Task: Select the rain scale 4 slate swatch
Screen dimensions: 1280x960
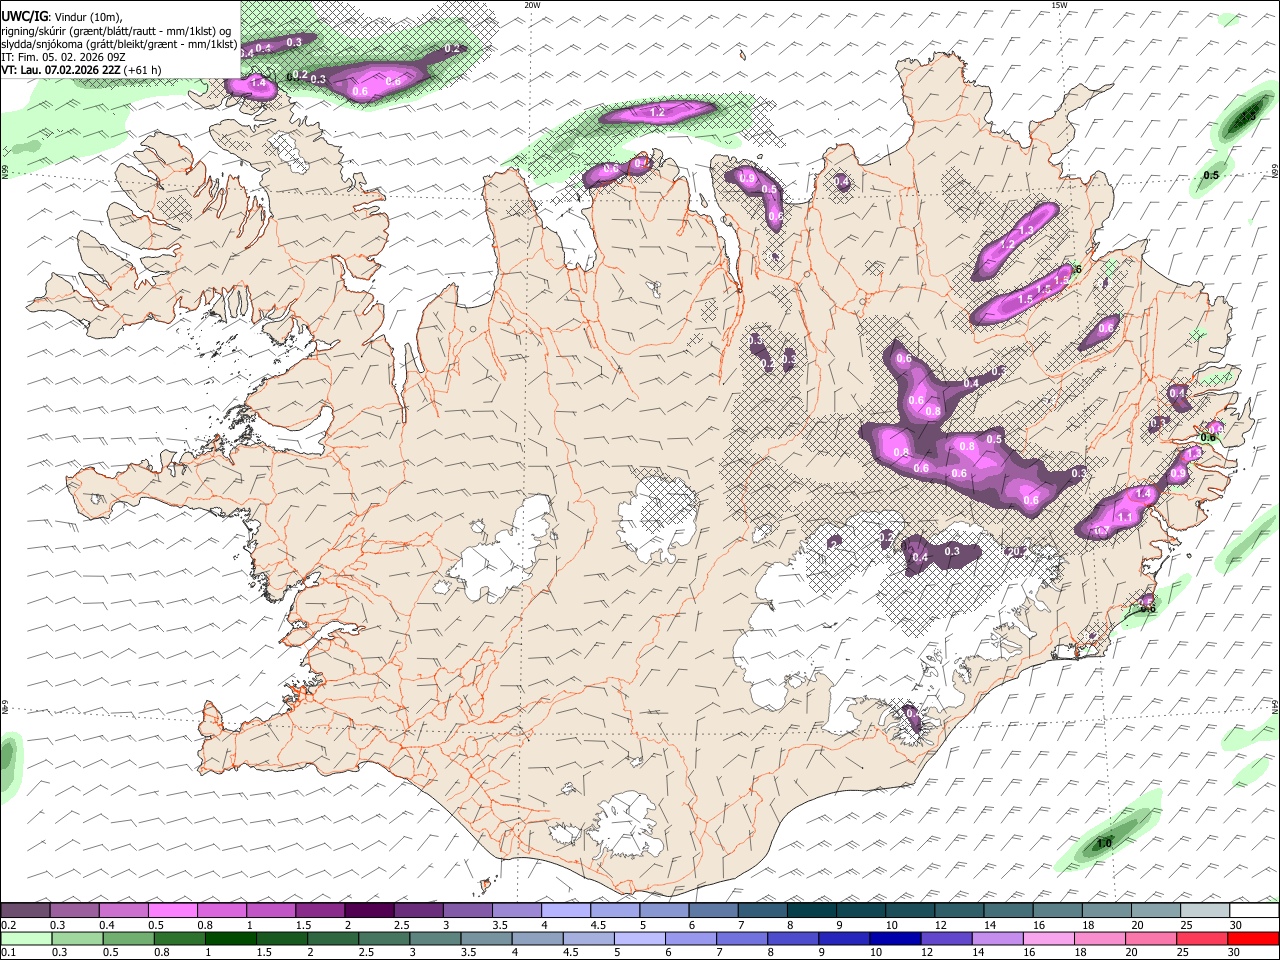Action: pos(538,938)
